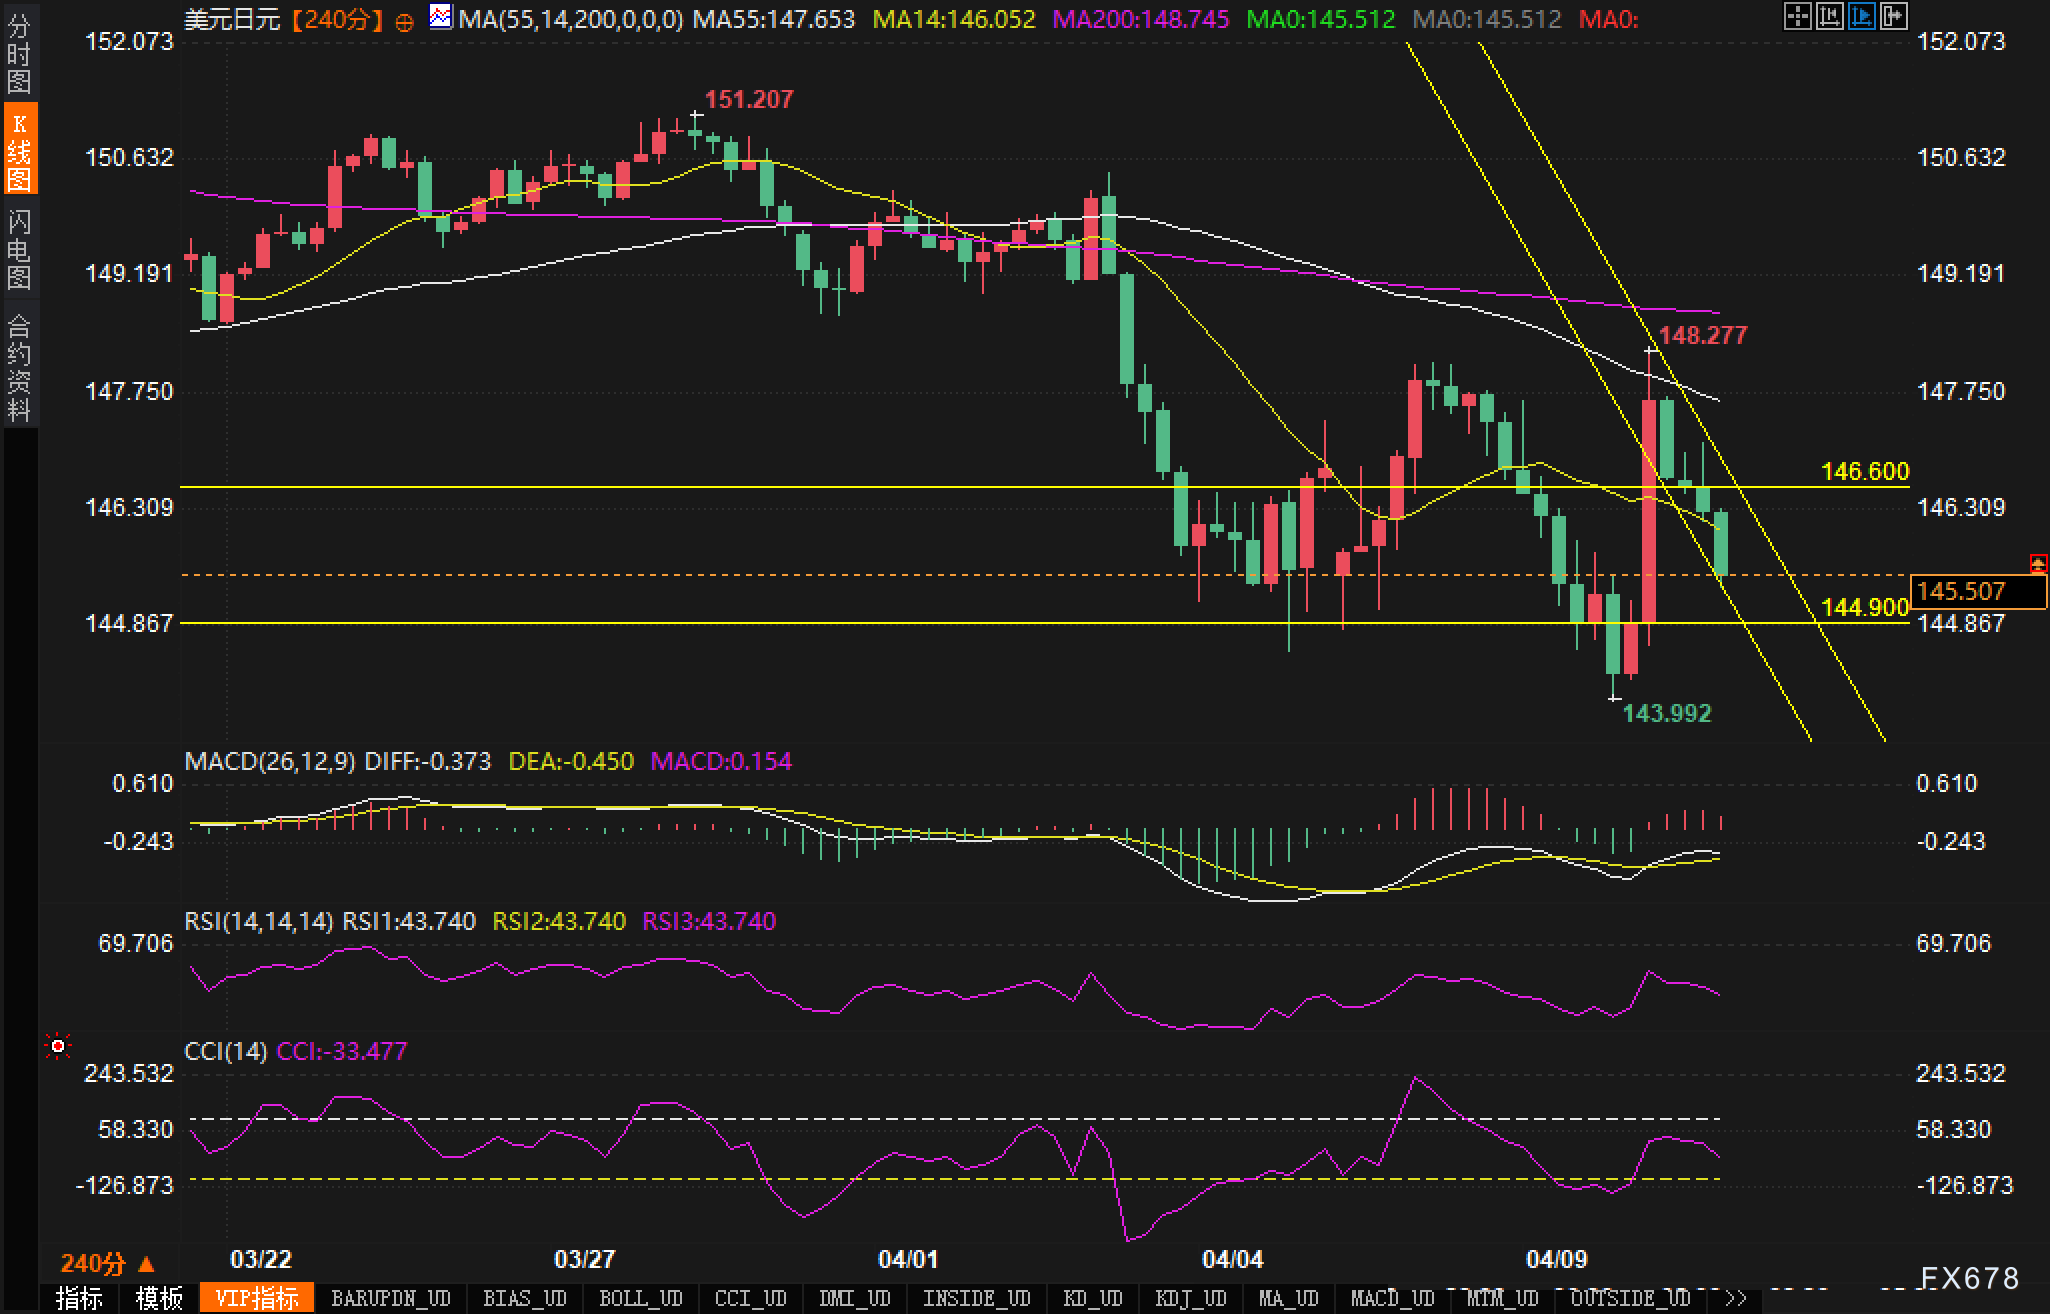Enable the BOLL_UD indicator
The width and height of the screenshot is (2050, 1314).
[640, 1299]
